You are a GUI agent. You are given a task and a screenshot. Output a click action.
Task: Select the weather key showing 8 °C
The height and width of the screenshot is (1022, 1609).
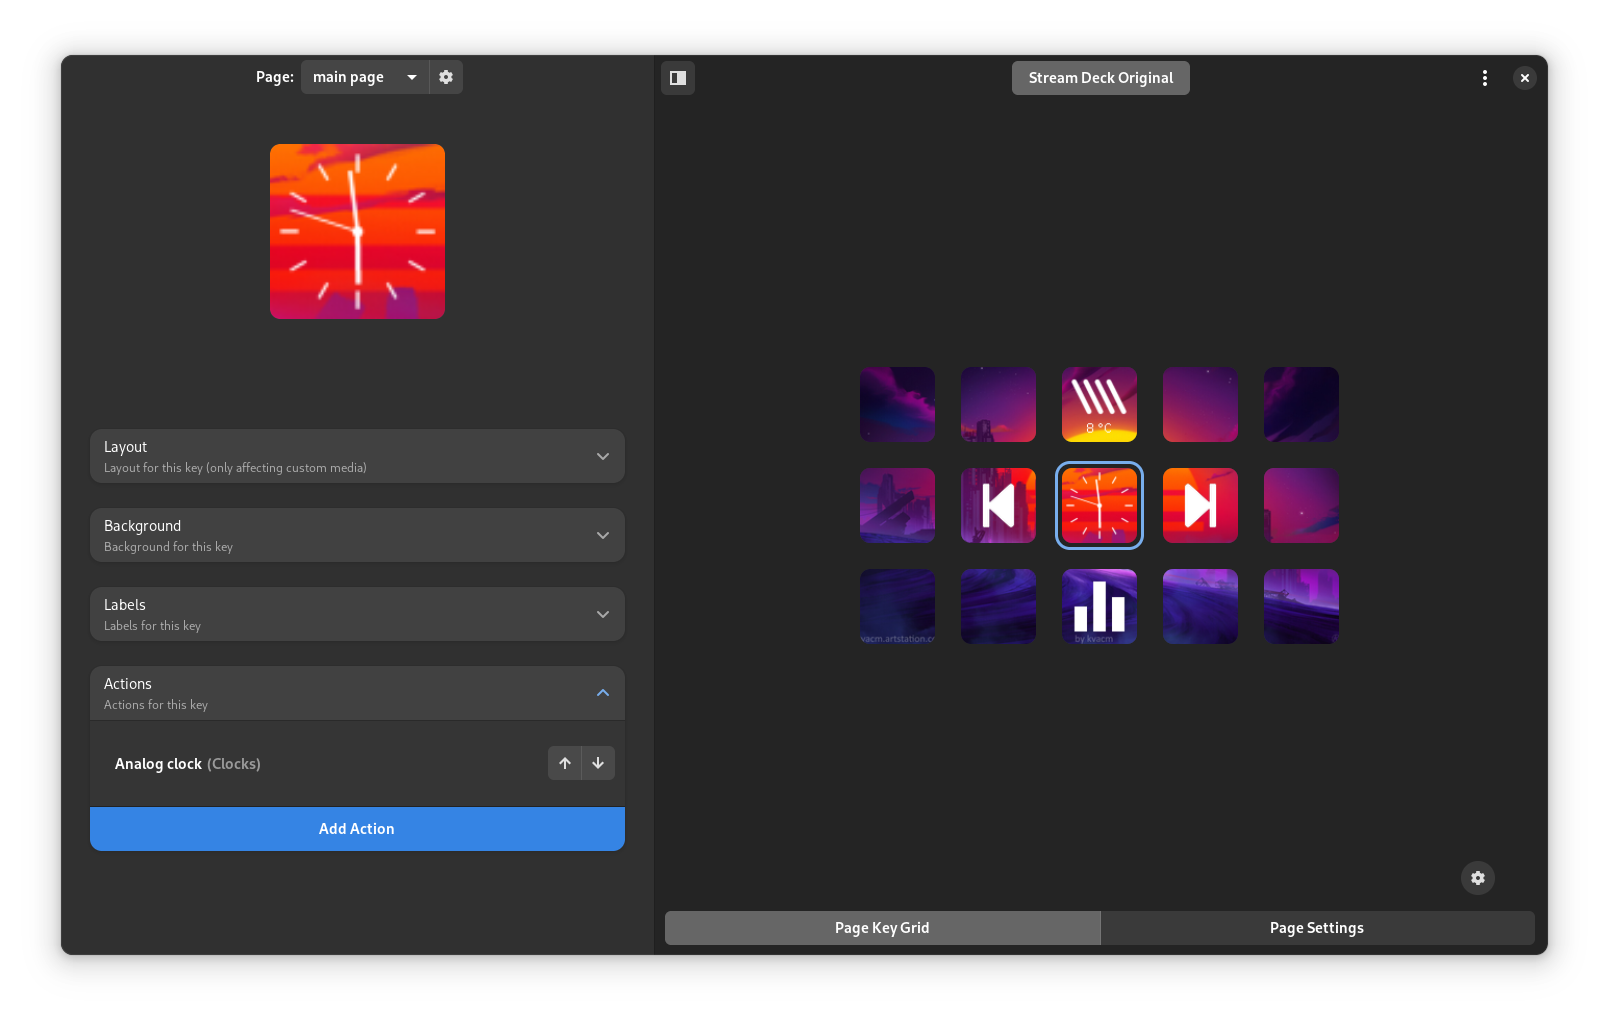coord(1099,405)
